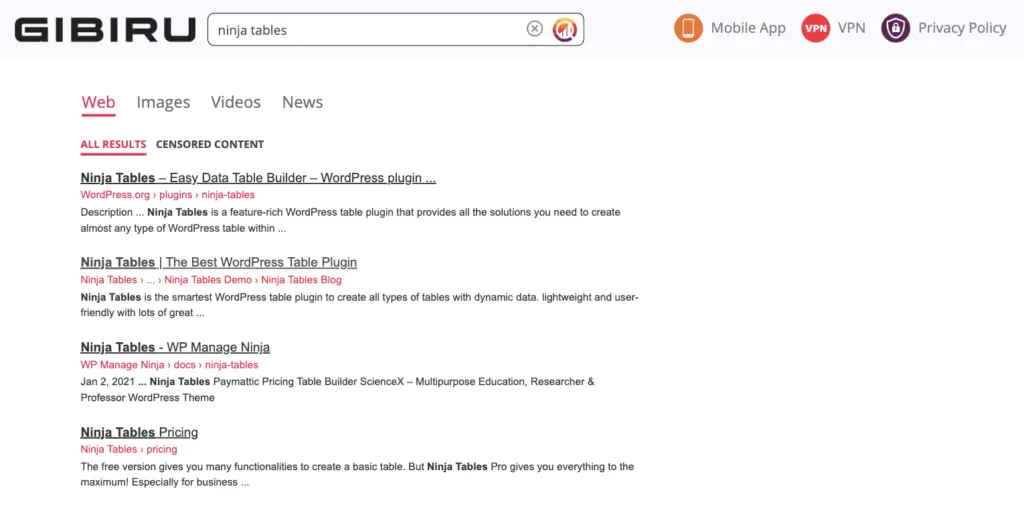Click the "Ninja Tables Demo › Ninja Tables Blog" breadcrumb

[253, 280]
